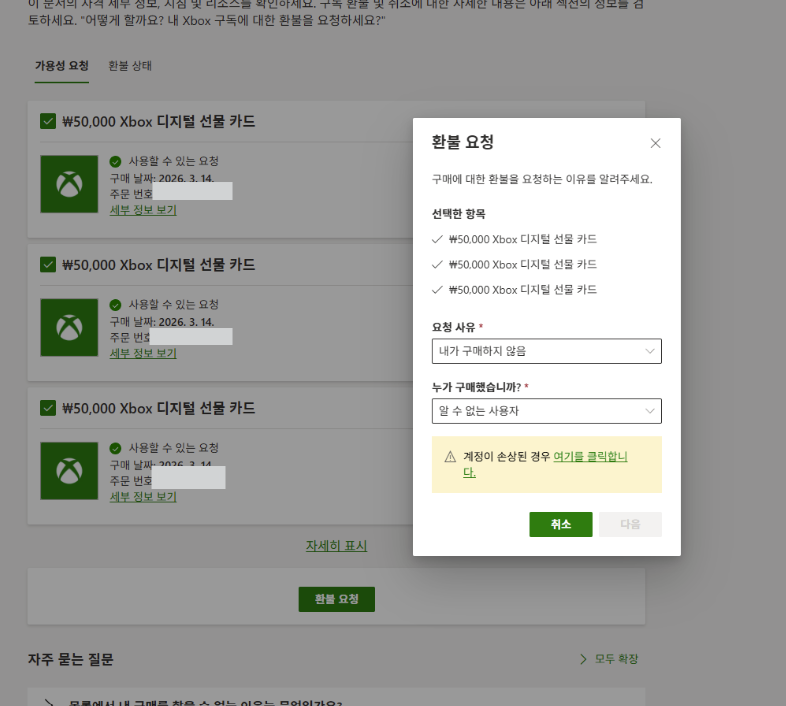Viewport: 786px width, 706px height.
Task: Click the second card's Xbox logo thumbnail
Action: (69, 327)
